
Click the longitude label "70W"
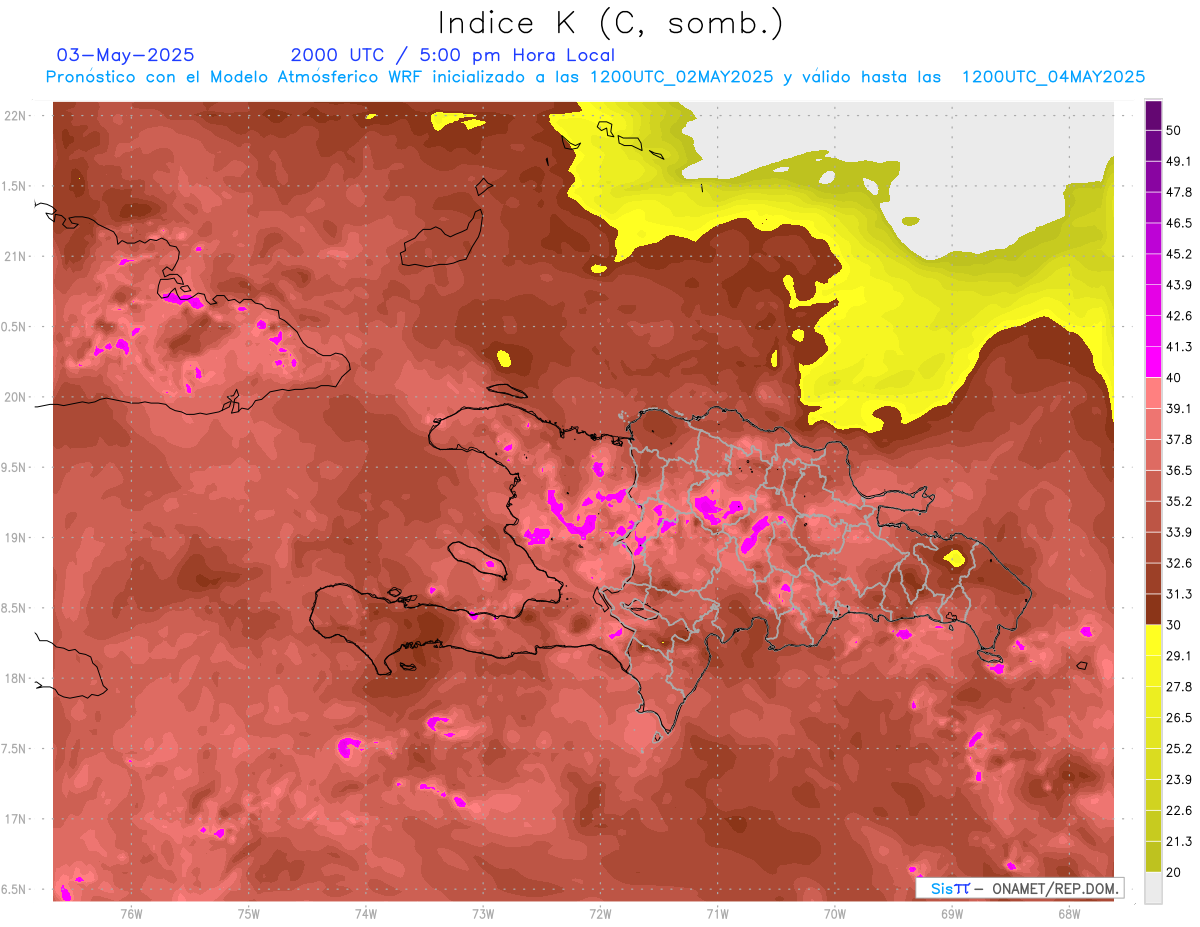(835, 913)
